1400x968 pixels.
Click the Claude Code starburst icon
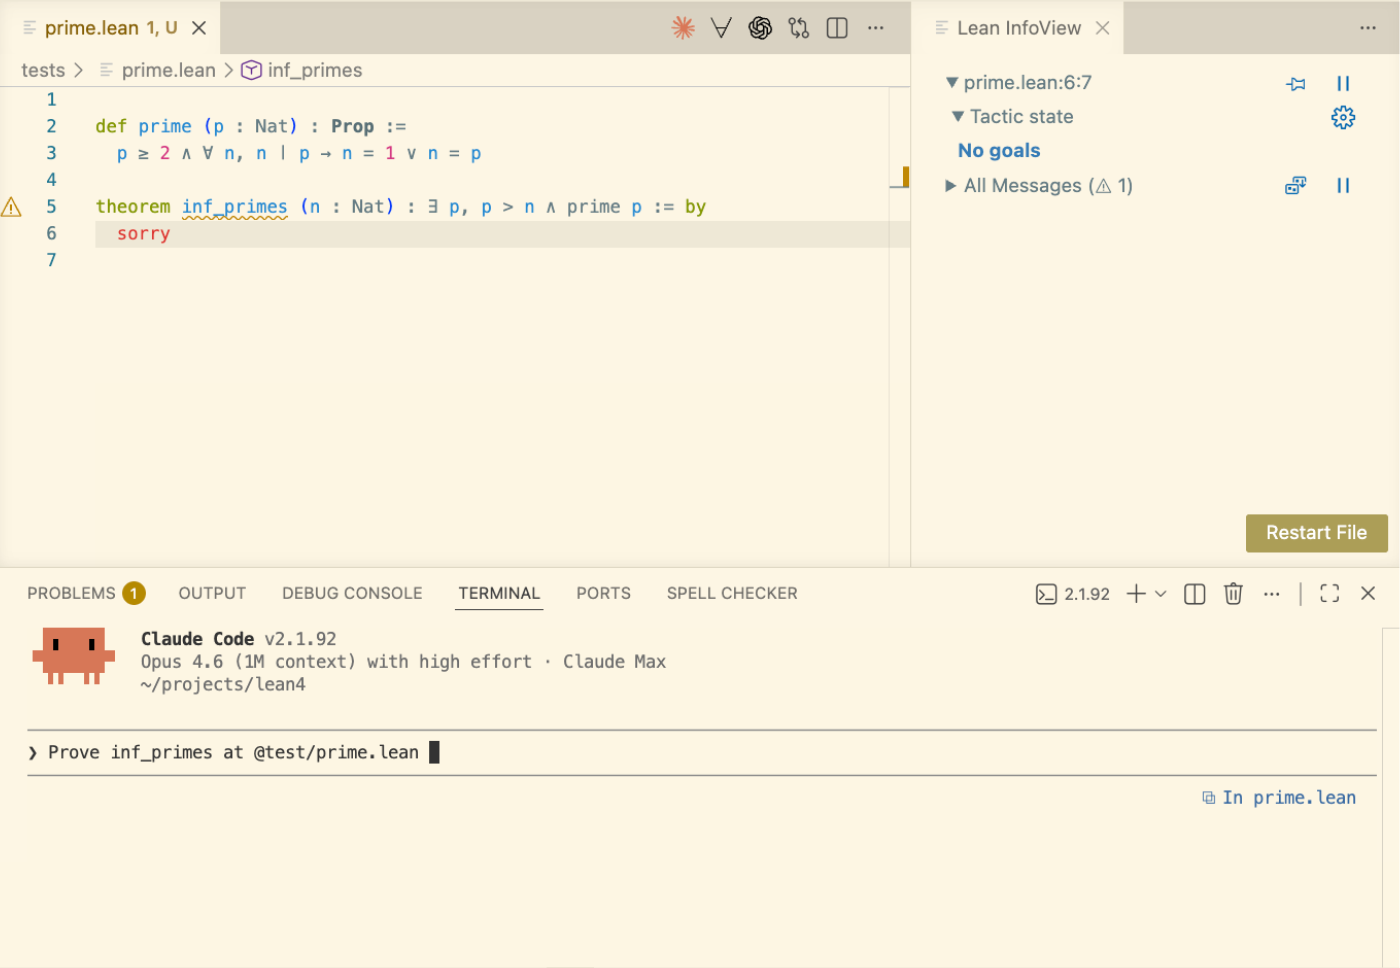(x=683, y=28)
